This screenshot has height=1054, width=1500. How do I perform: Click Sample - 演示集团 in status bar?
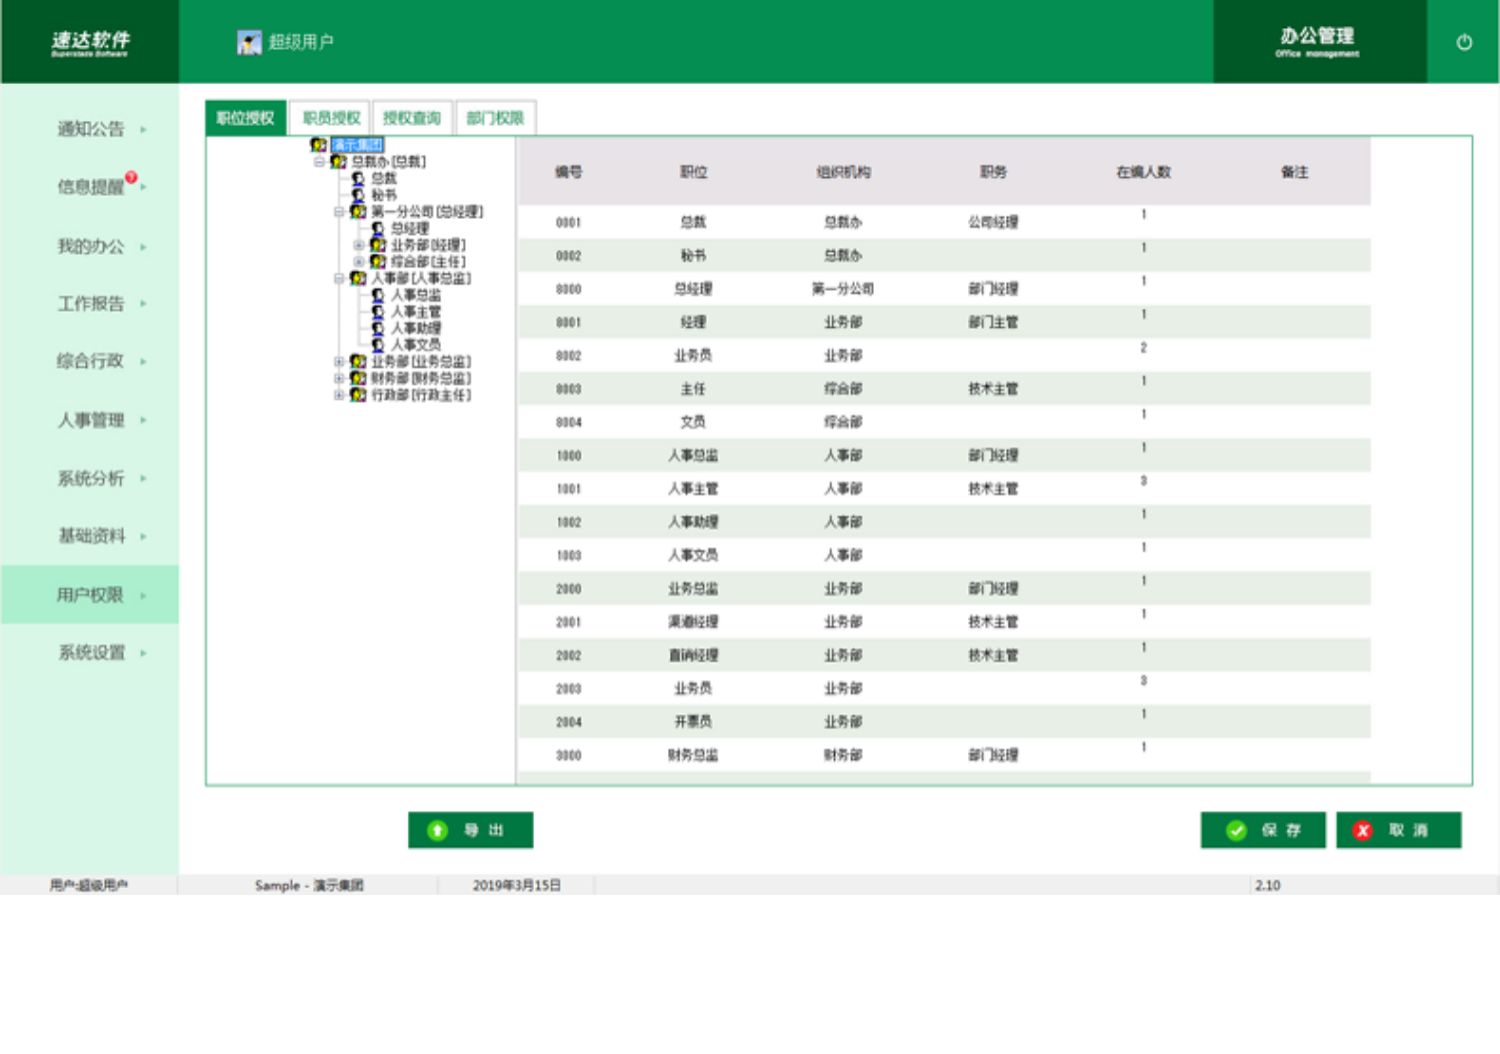309,885
